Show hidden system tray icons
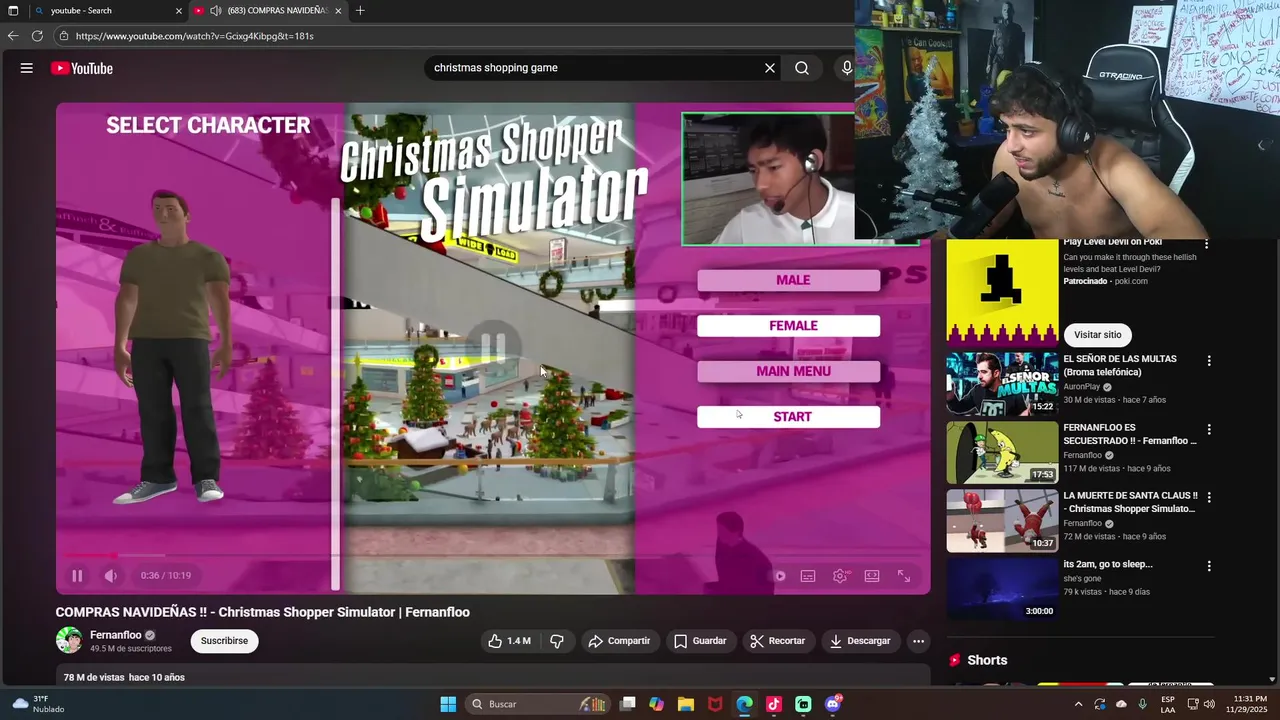Image resolution: width=1280 pixels, height=720 pixels. 1078,704
